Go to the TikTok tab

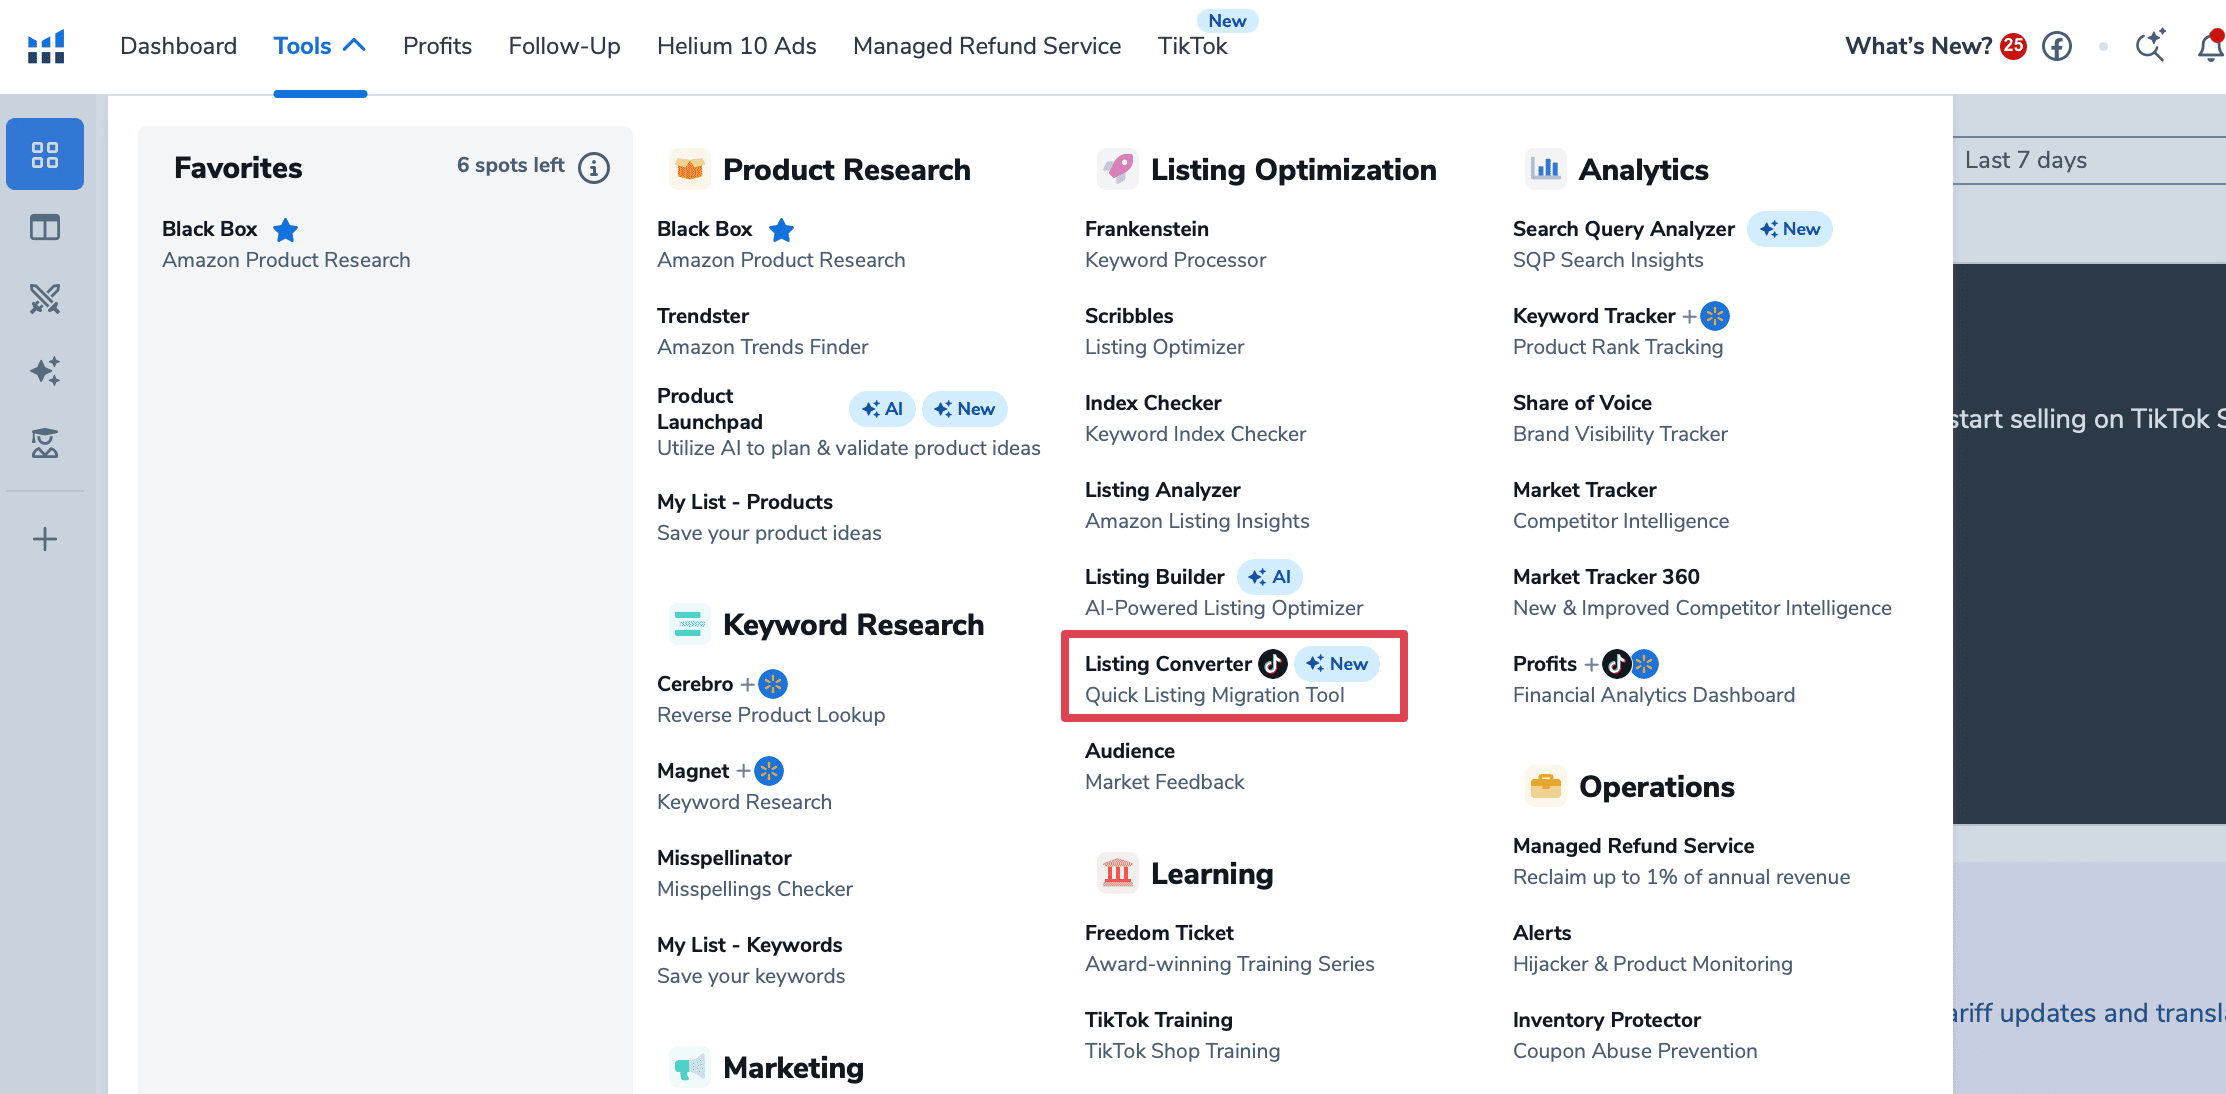1192,46
